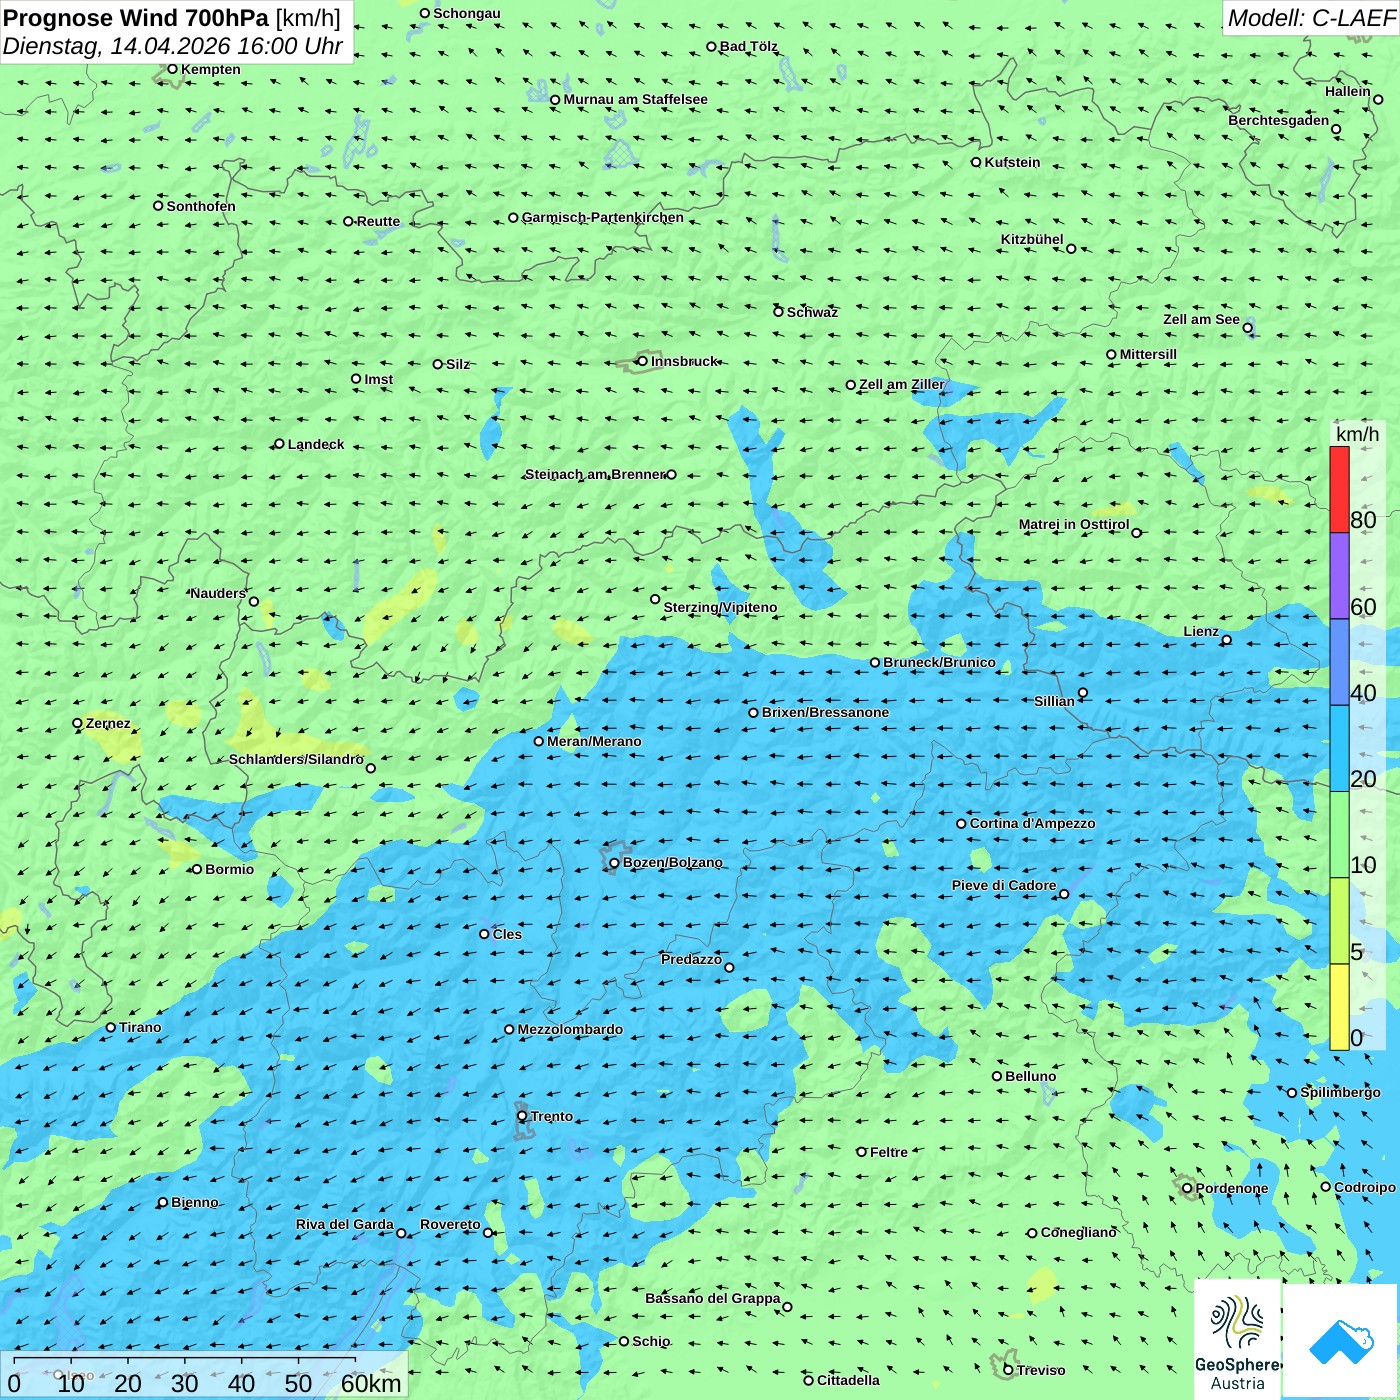The image size is (1400, 1400).
Task: Click the blue cloud app logo
Action: click(1340, 1340)
